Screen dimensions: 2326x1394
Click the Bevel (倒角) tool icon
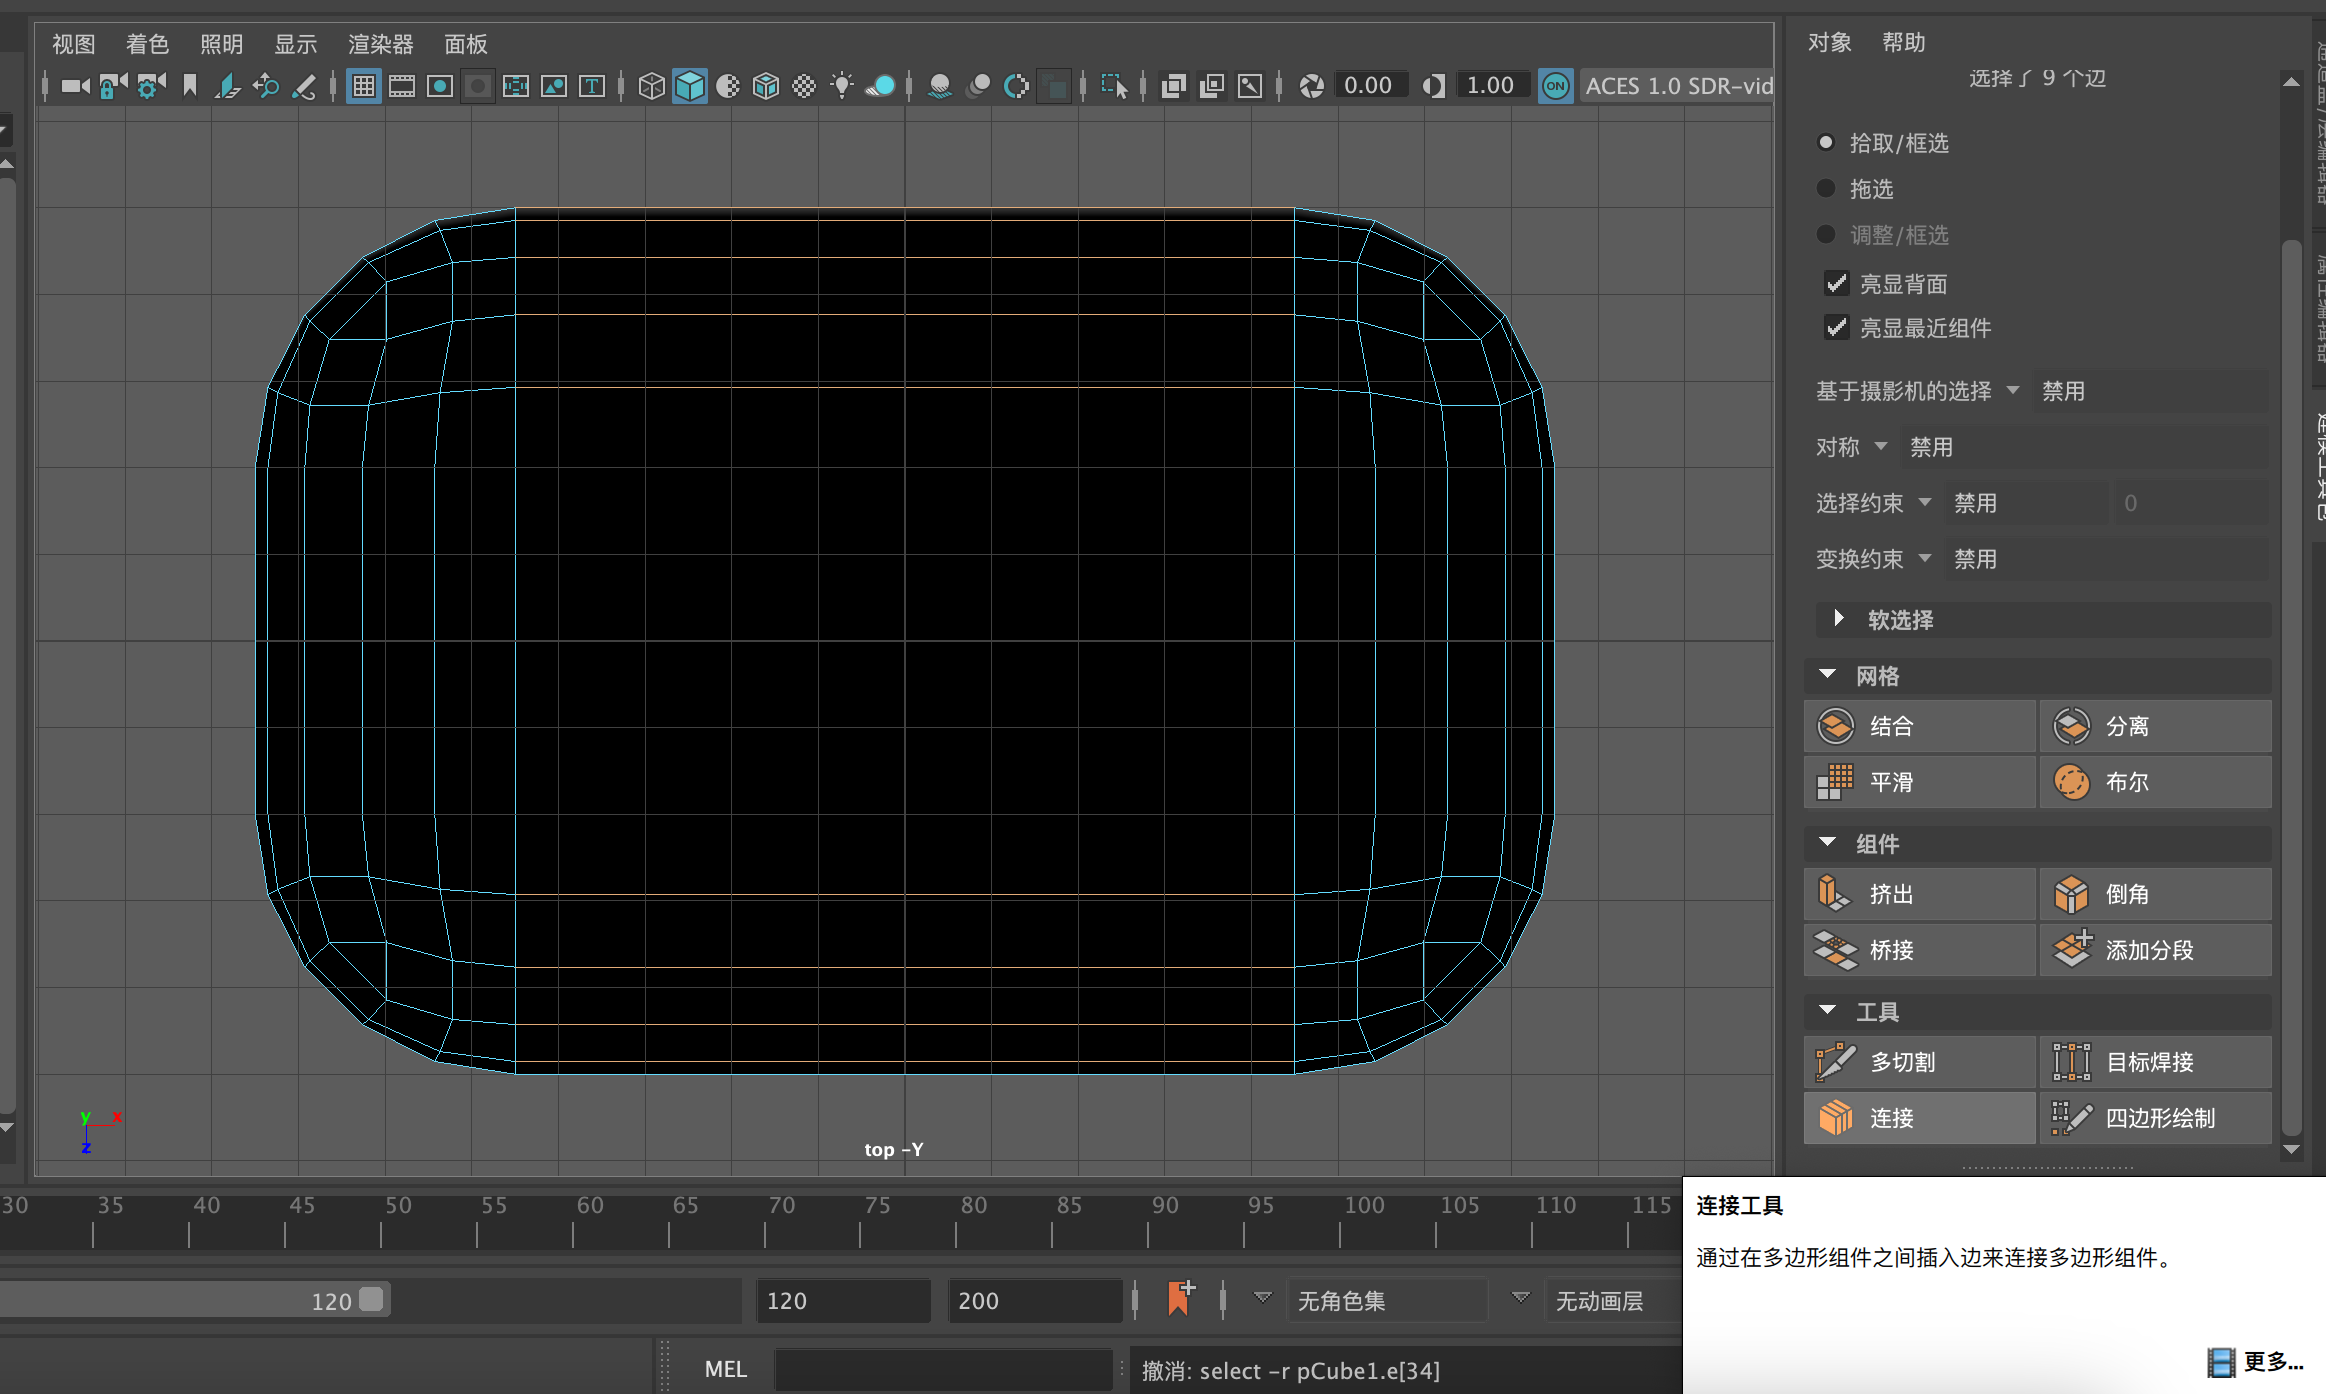[x=2070, y=893]
